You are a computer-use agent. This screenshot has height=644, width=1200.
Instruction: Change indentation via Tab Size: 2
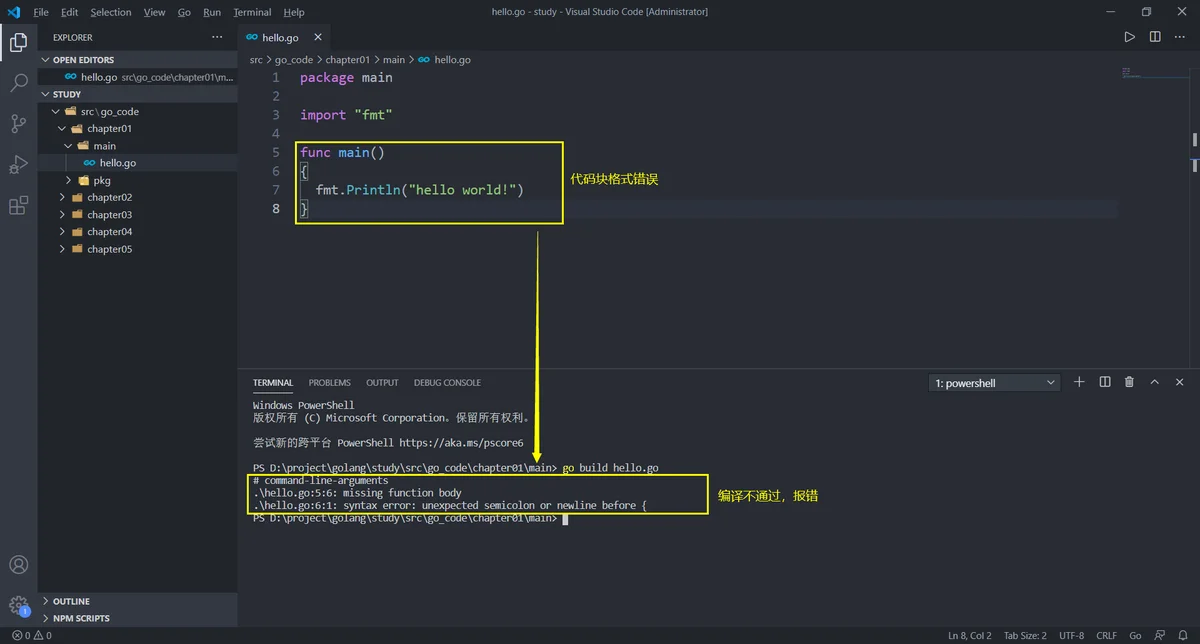(x=1025, y=635)
